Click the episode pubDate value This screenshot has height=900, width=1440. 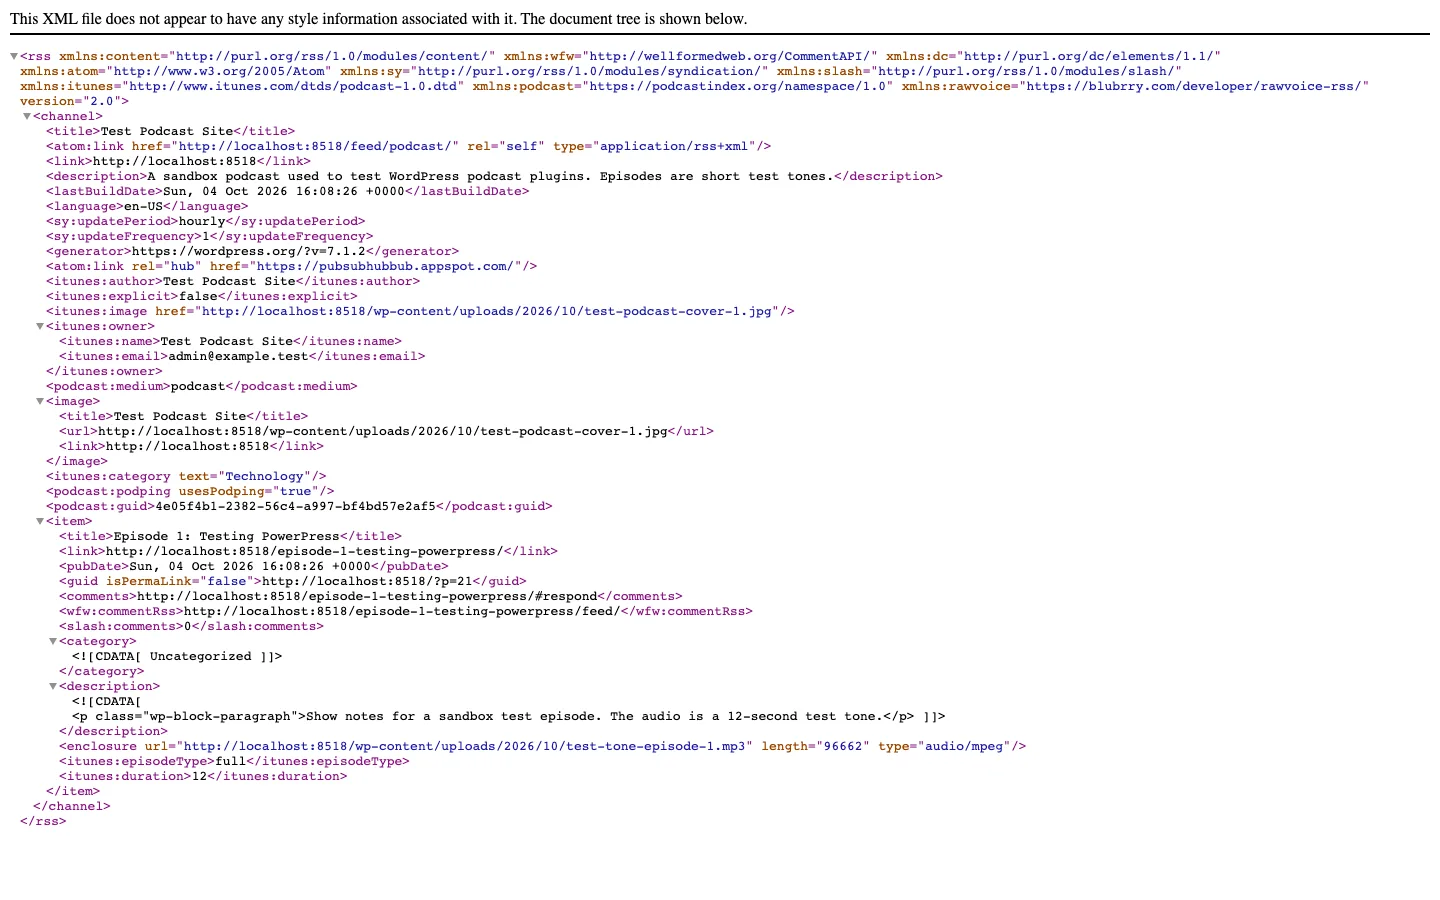tap(250, 566)
